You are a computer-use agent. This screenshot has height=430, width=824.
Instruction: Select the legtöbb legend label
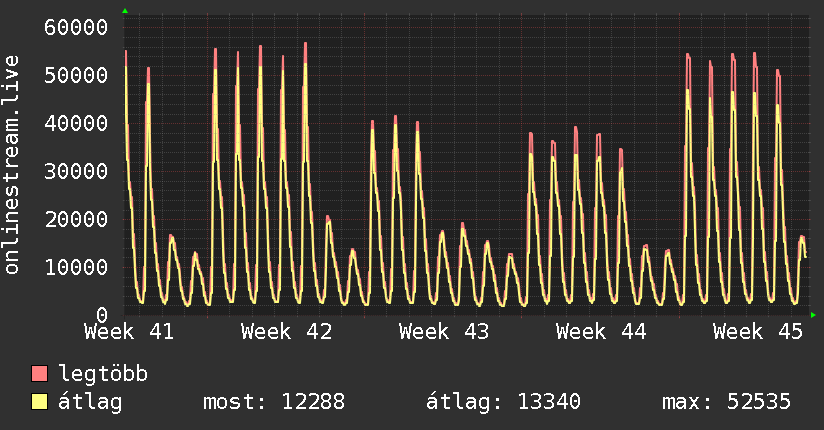click(103, 374)
